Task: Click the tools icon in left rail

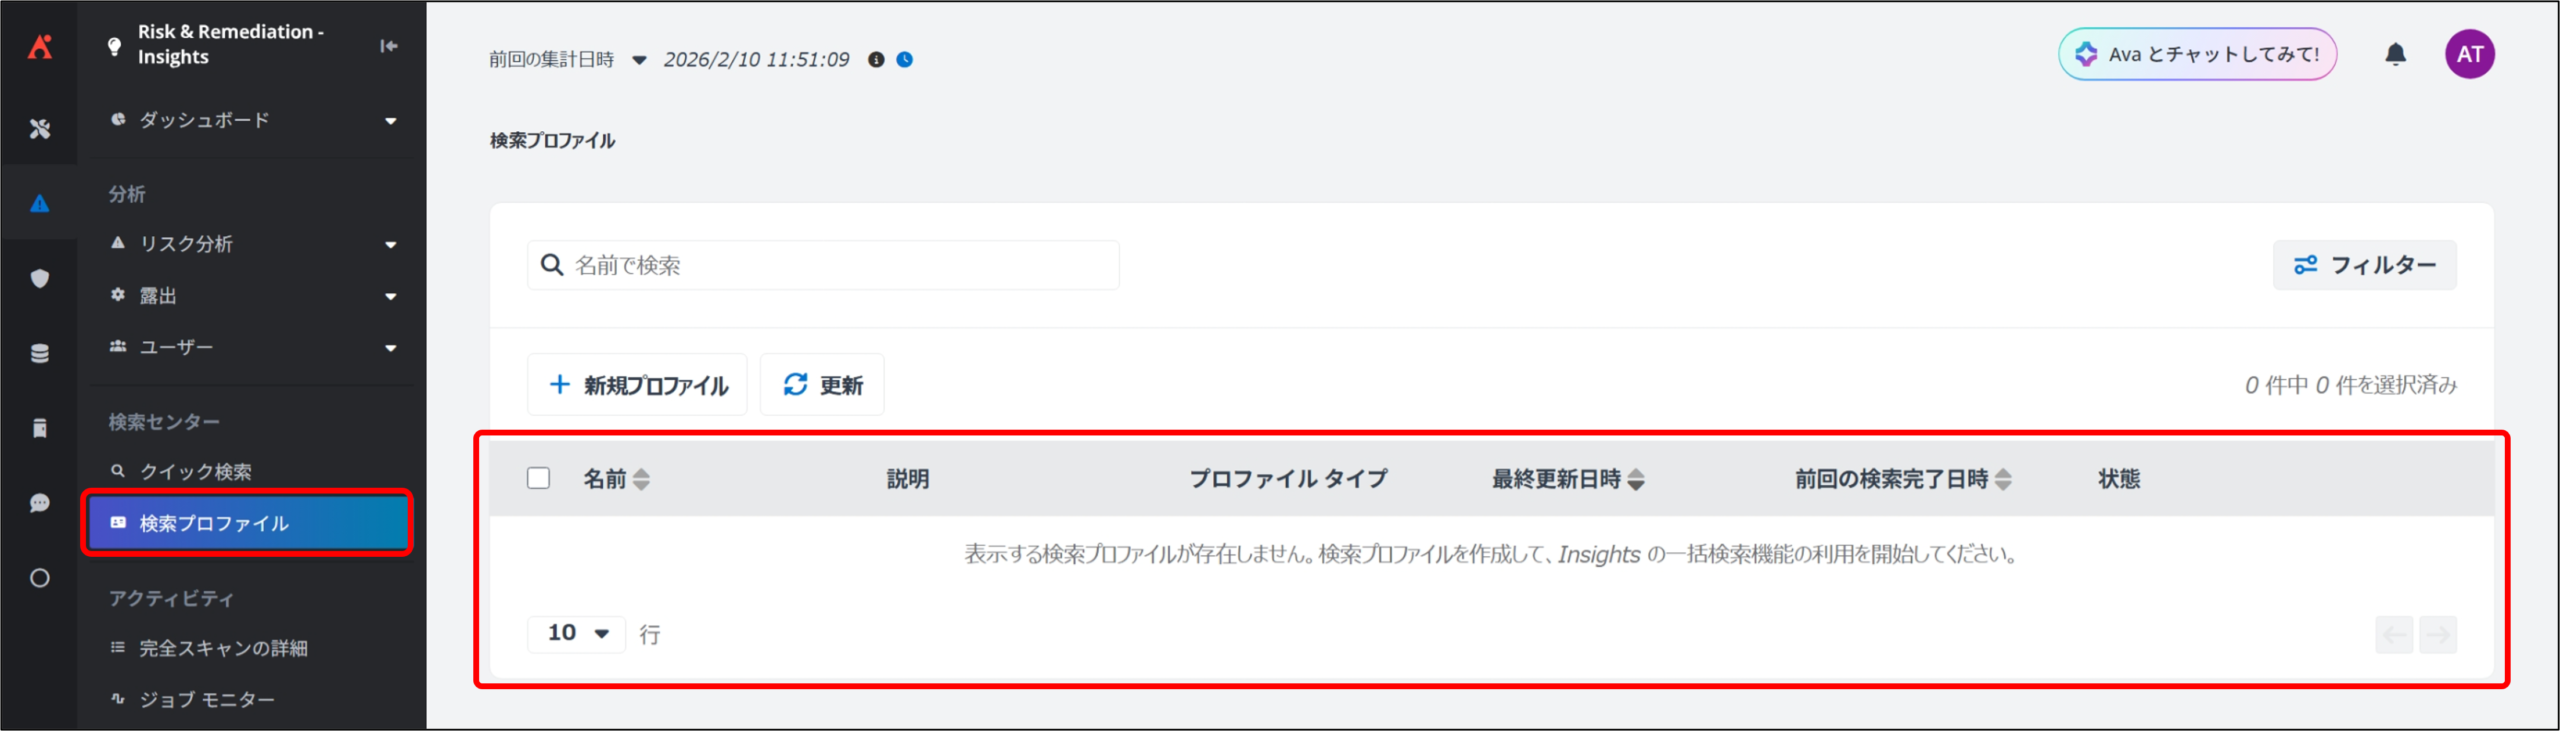Action: pyautogui.click(x=40, y=129)
